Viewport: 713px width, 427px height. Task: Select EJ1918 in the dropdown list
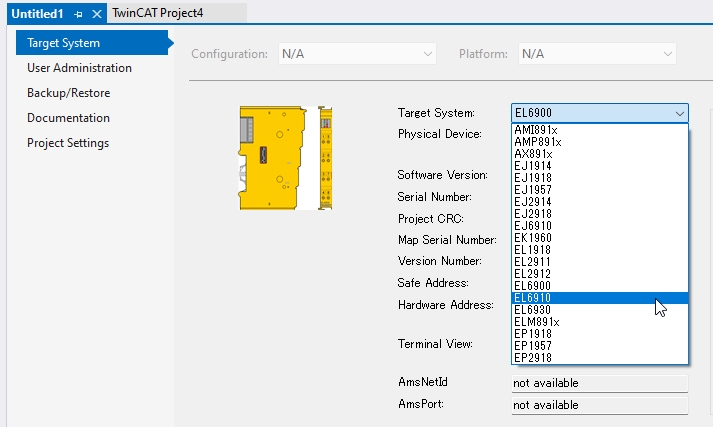coord(600,178)
